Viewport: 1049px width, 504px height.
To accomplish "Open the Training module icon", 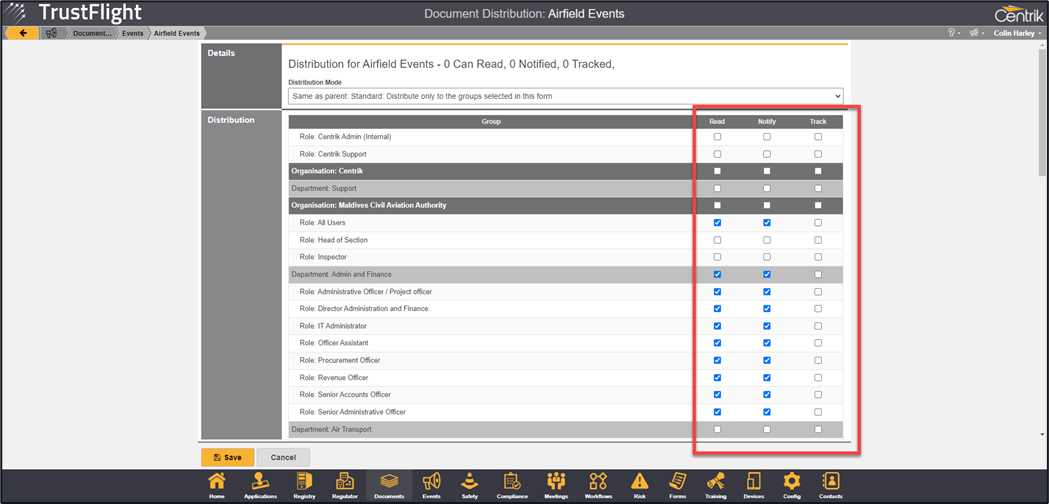I will click(716, 485).
